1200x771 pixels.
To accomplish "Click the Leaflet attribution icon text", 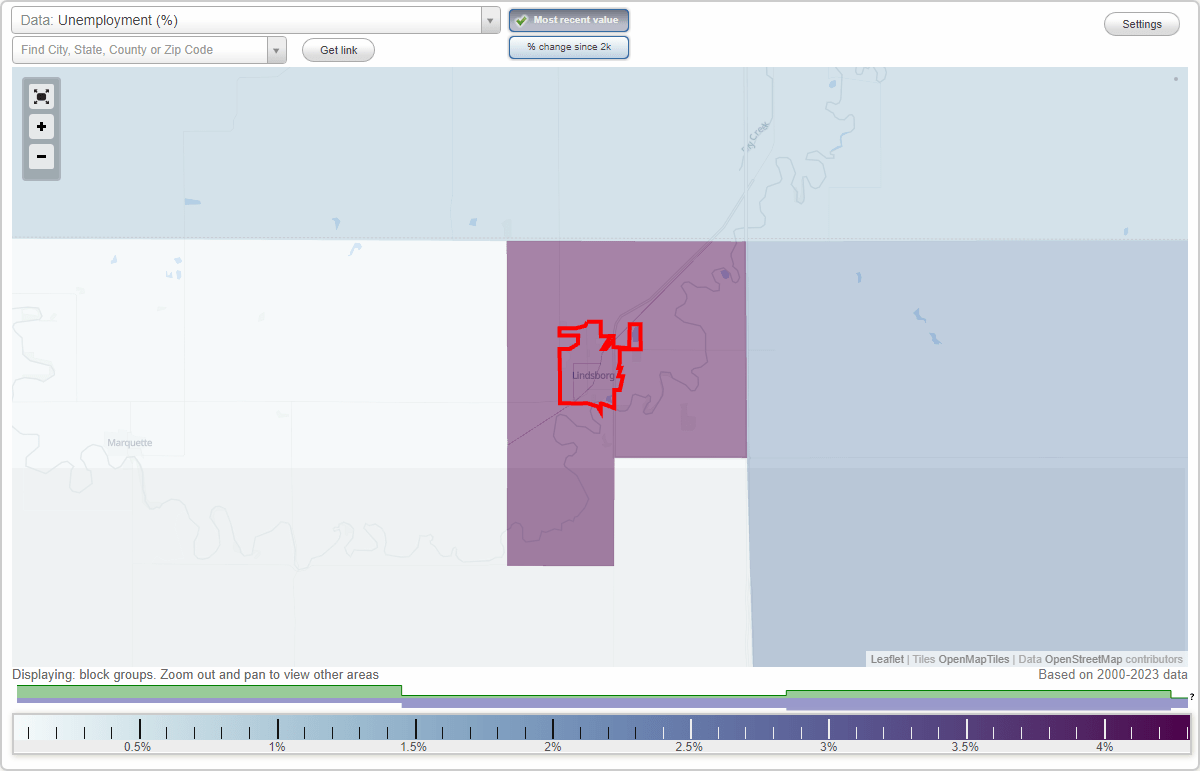I will 886,659.
